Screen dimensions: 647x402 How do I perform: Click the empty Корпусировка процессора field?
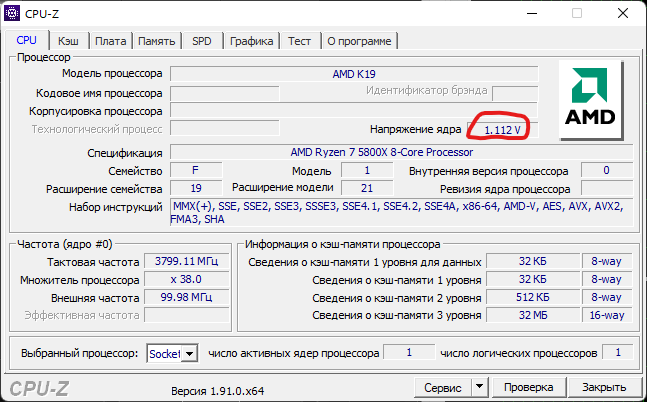(354, 111)
